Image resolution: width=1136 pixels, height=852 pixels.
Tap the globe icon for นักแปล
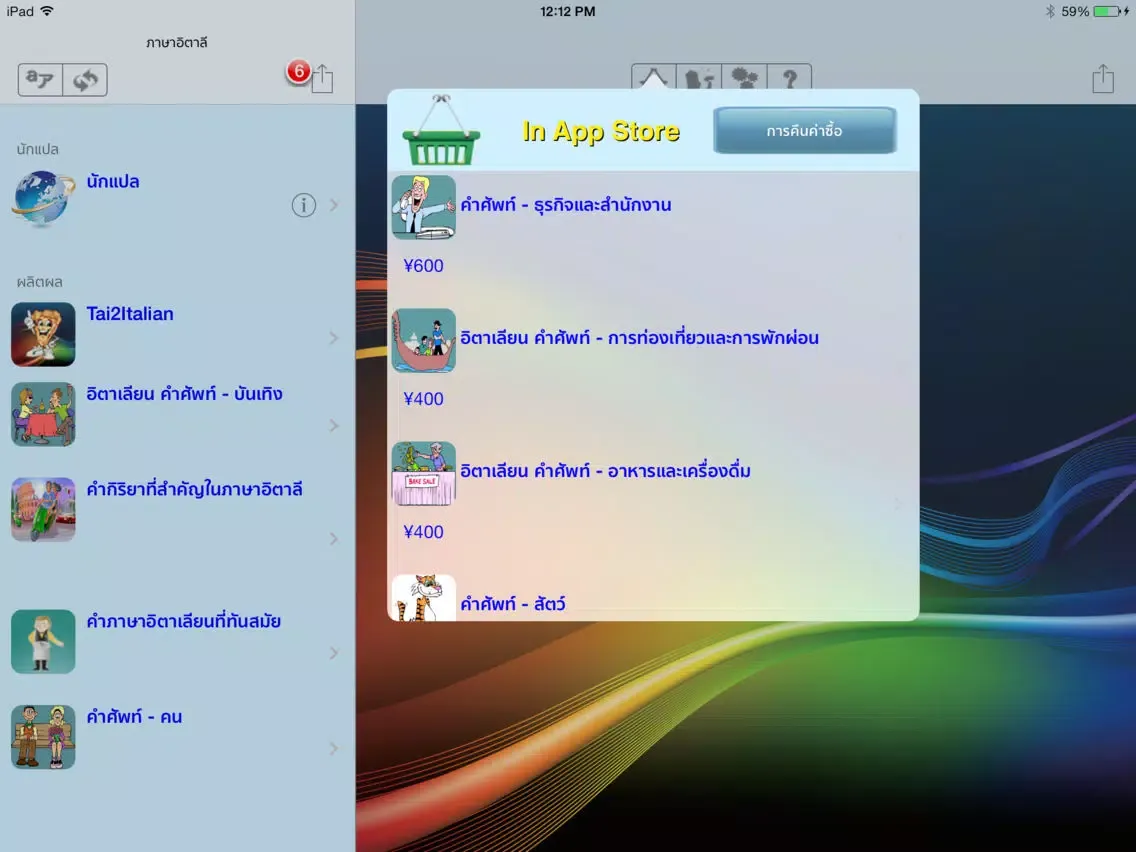click(43, 198)
